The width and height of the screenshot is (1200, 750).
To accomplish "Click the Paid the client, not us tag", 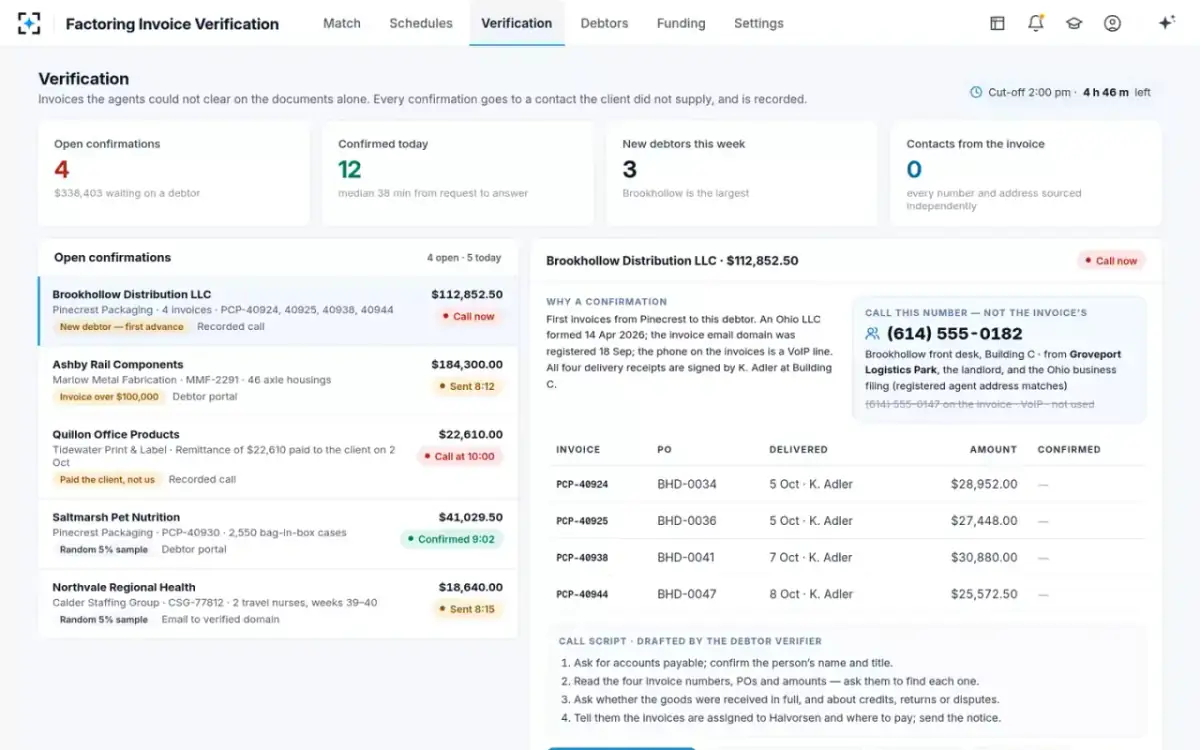I will click(x=107, y=480).
